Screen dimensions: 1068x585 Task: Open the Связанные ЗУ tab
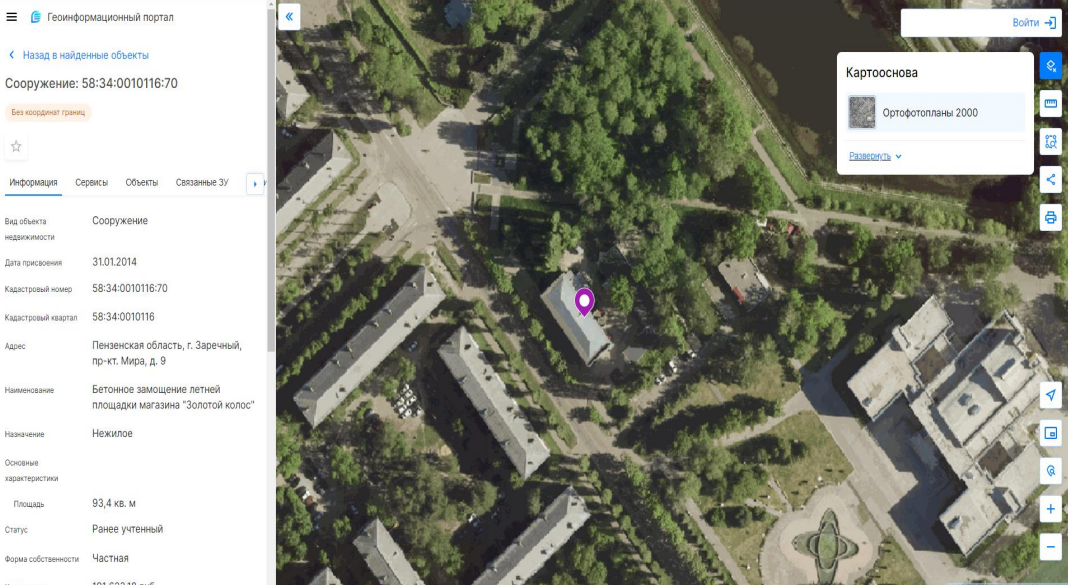coord(202,183)
